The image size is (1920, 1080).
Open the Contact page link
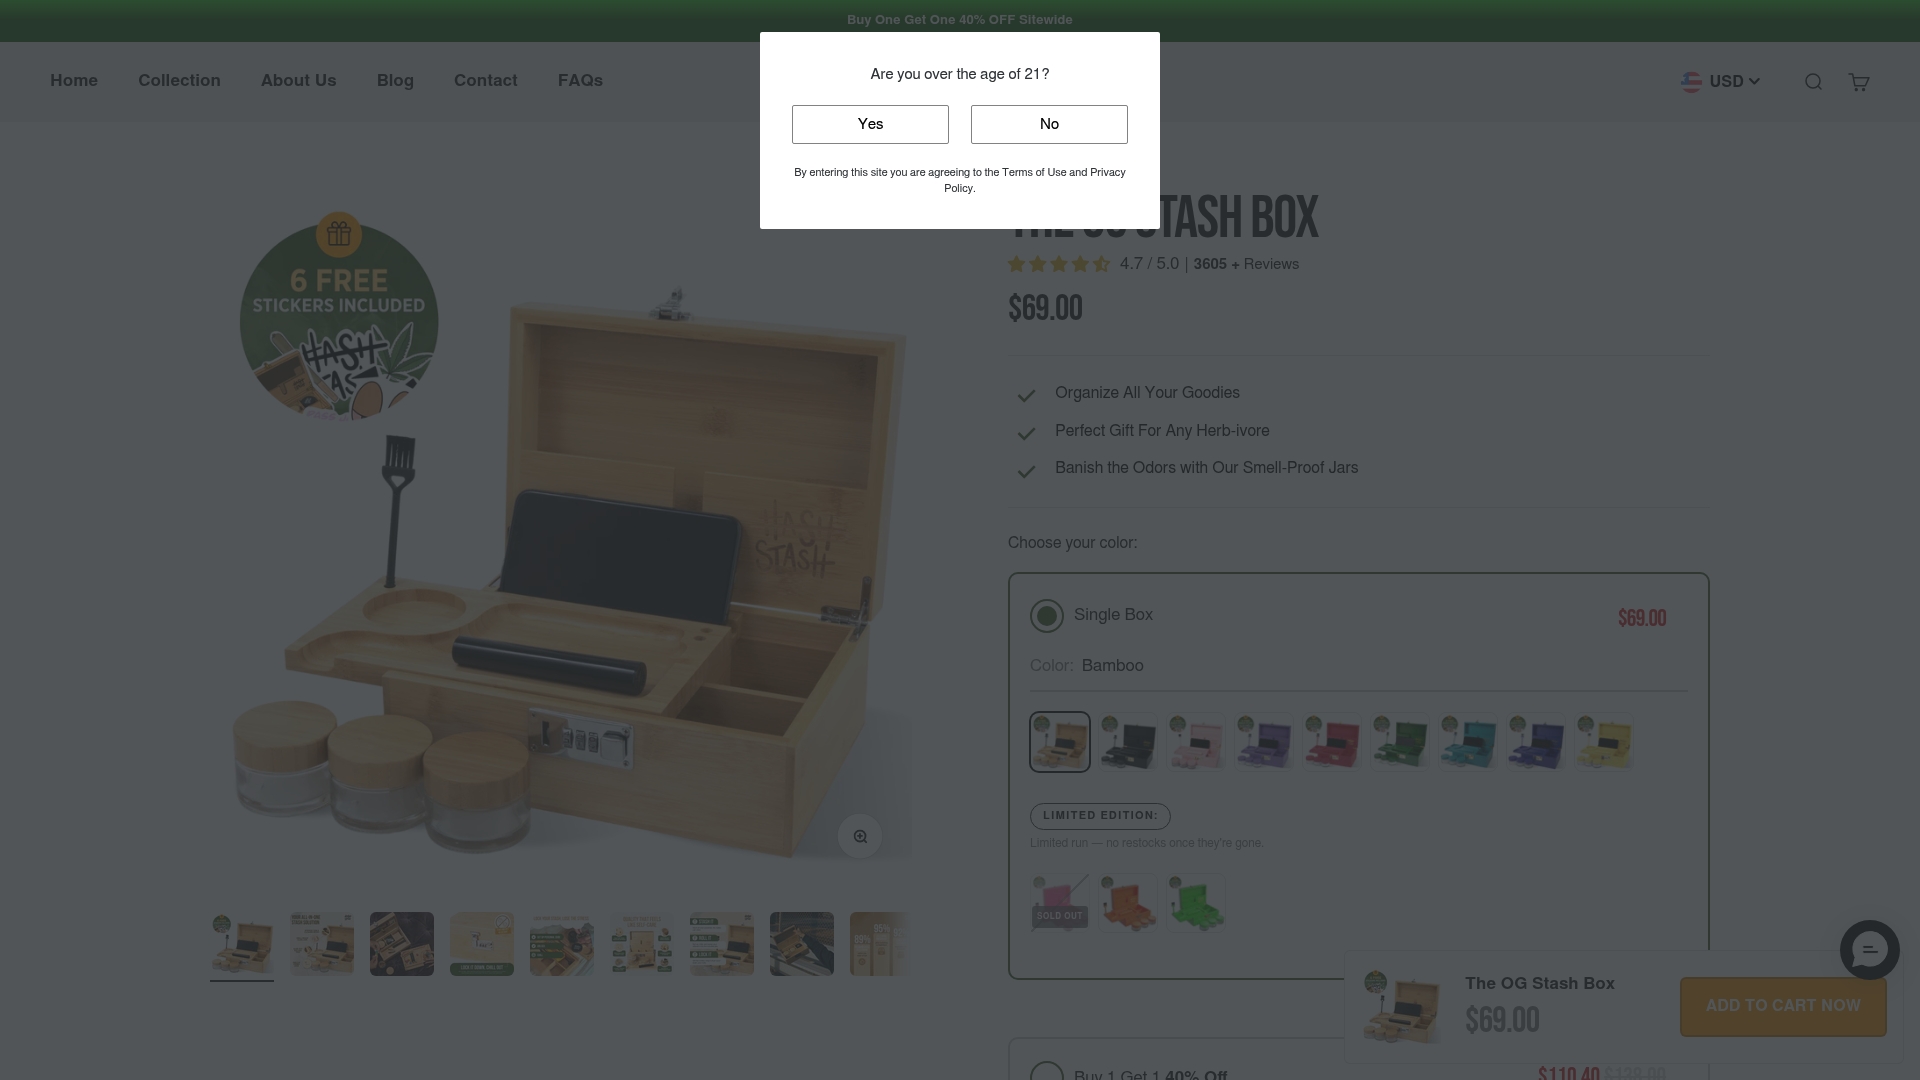click(485, 81)
